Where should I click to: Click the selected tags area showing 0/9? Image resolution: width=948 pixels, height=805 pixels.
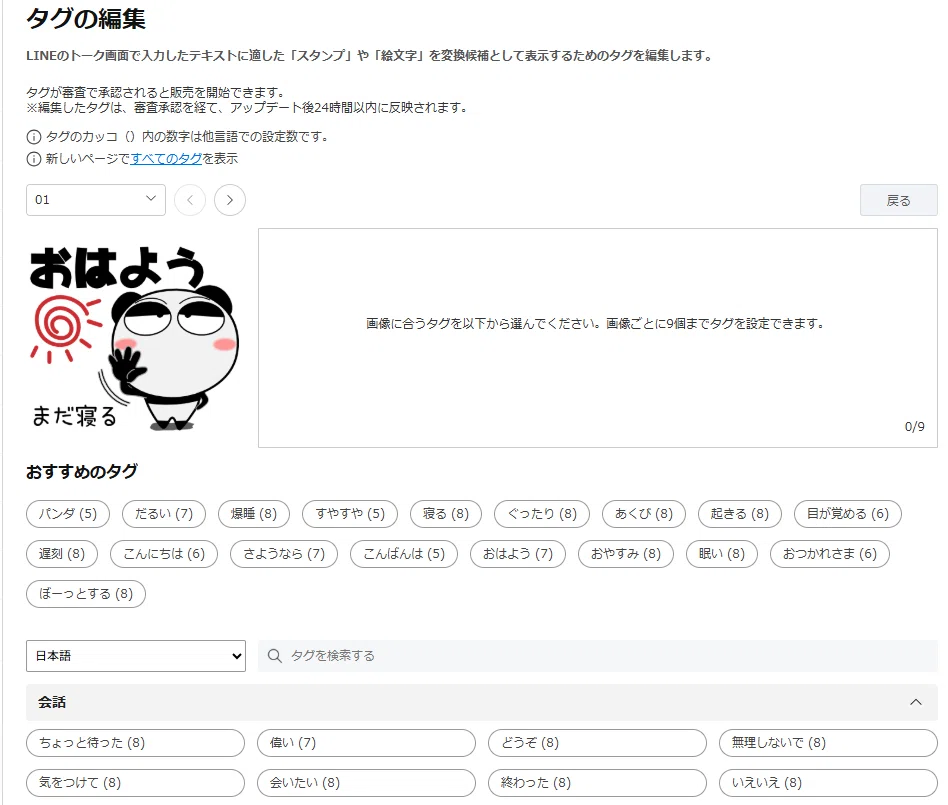click(598, 338)
